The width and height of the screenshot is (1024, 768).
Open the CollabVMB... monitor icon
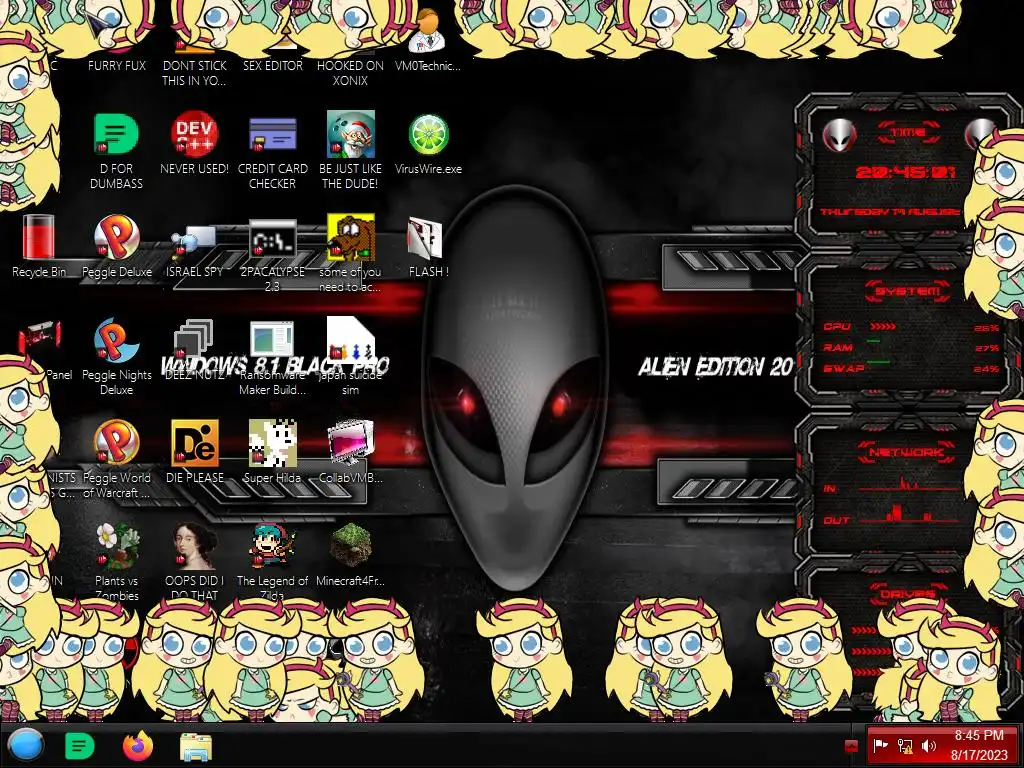[x=351, y=443]
